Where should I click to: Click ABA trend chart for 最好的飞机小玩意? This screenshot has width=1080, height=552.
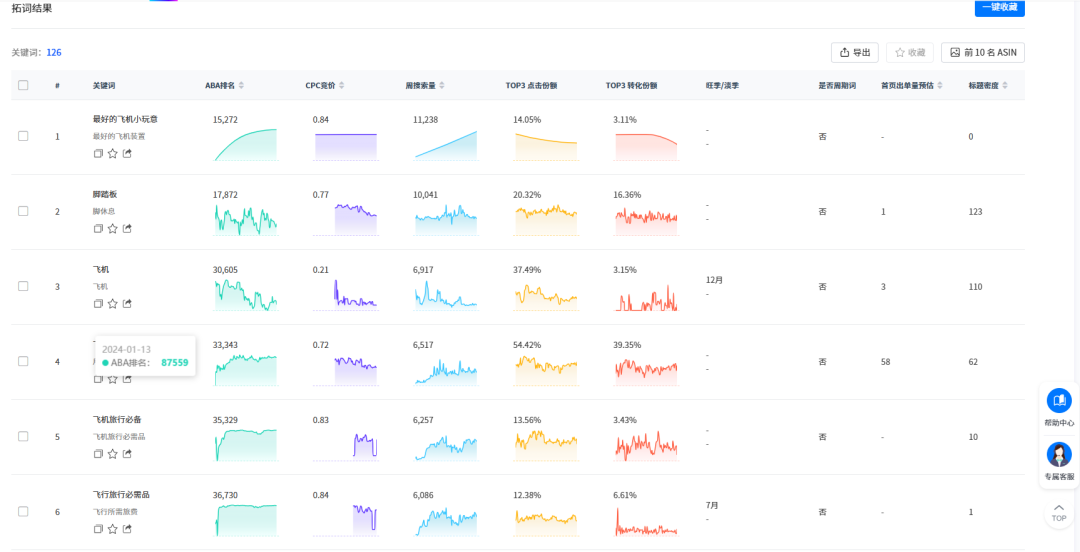coord(245,145)
